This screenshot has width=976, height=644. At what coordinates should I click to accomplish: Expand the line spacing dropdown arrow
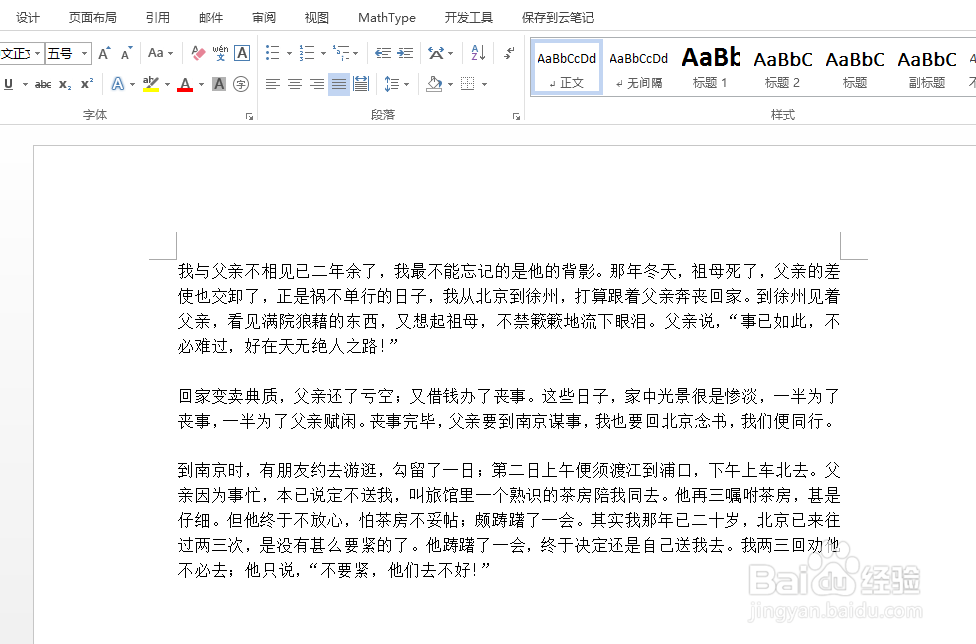pos(406,85)
